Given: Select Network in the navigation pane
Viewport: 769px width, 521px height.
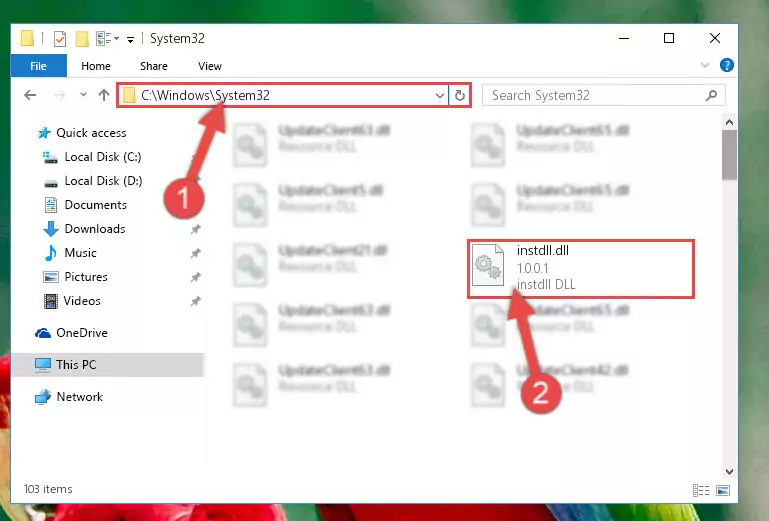Looking at the screenshot, I should pyautogui.click(x=79, y=397).
